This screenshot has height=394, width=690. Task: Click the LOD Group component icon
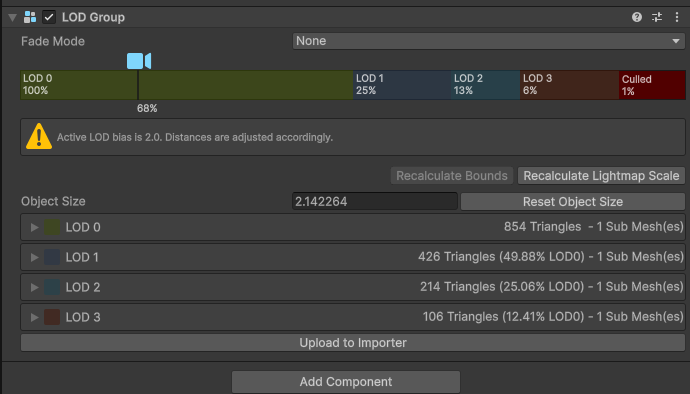pyautogui.click(x=30, y=17)
